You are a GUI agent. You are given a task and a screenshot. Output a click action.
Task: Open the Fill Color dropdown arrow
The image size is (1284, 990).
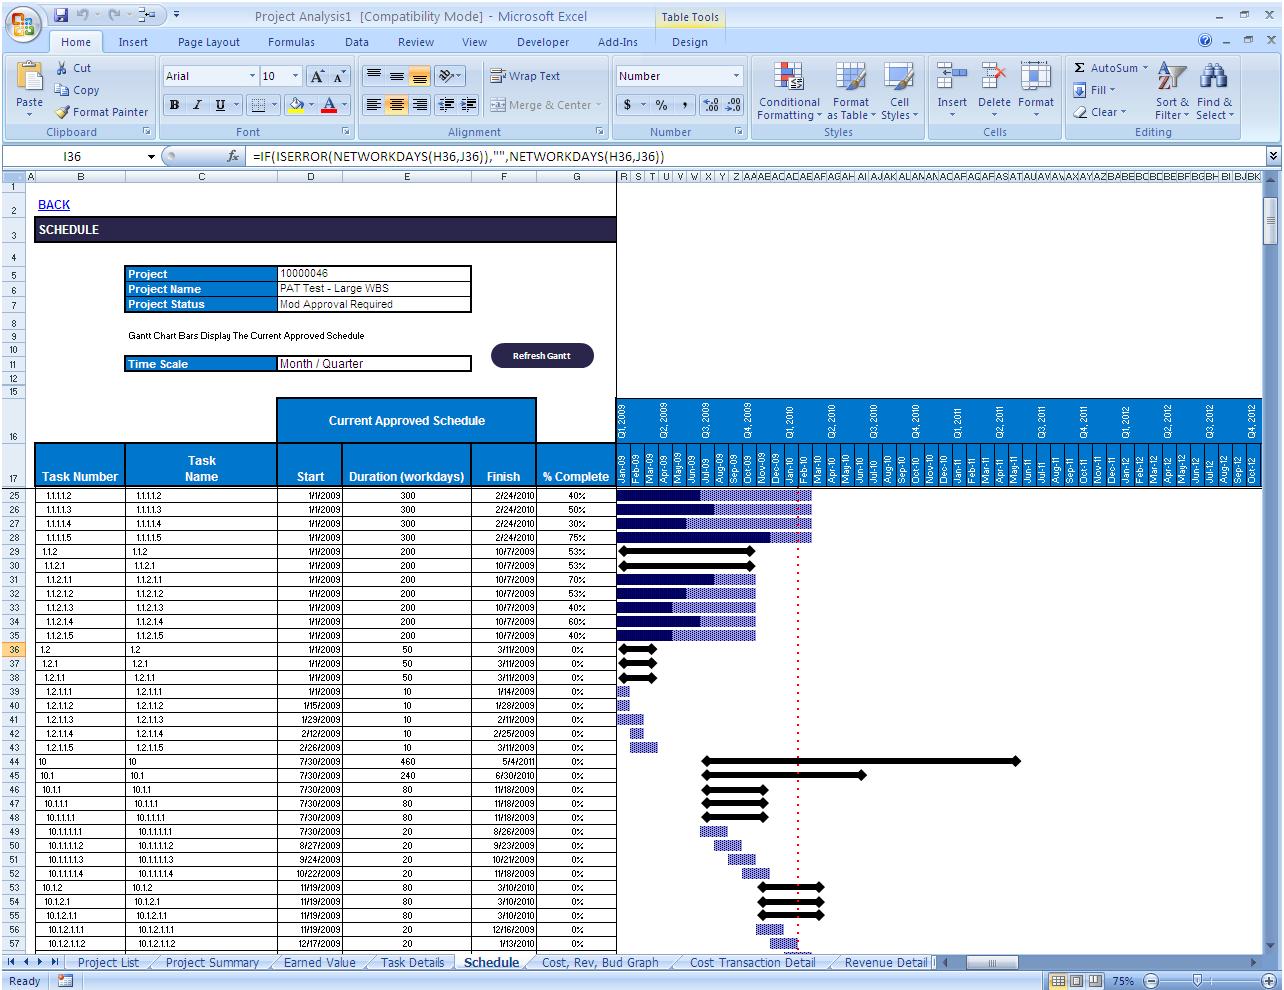tap(310, 104)
